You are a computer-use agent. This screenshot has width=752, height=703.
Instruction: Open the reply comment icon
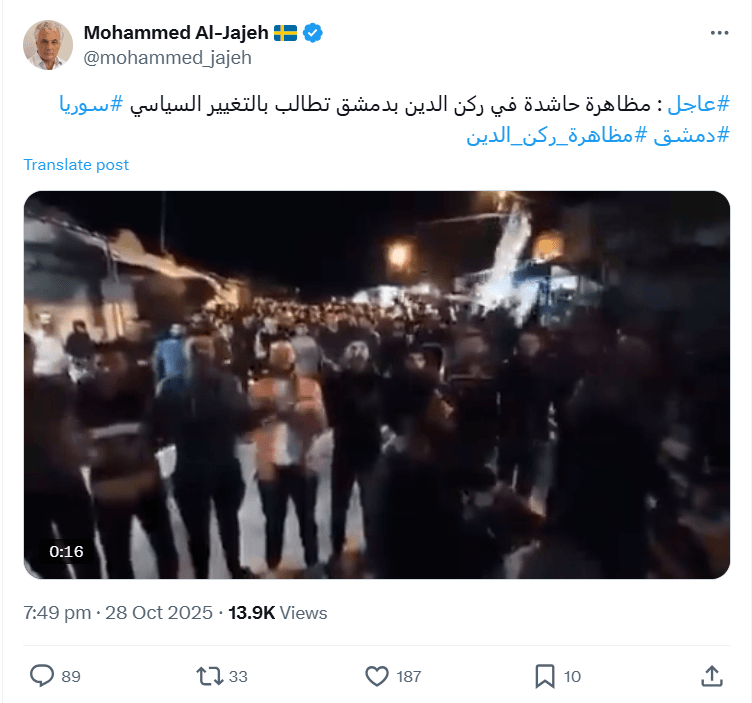(x=42, y=676)
